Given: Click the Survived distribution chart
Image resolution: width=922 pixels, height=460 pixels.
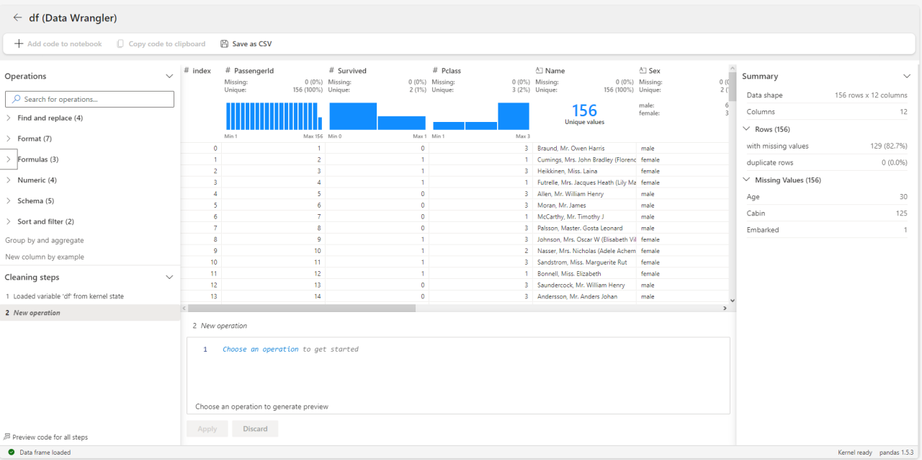Looking at the screenshot, I should (378, 116).
